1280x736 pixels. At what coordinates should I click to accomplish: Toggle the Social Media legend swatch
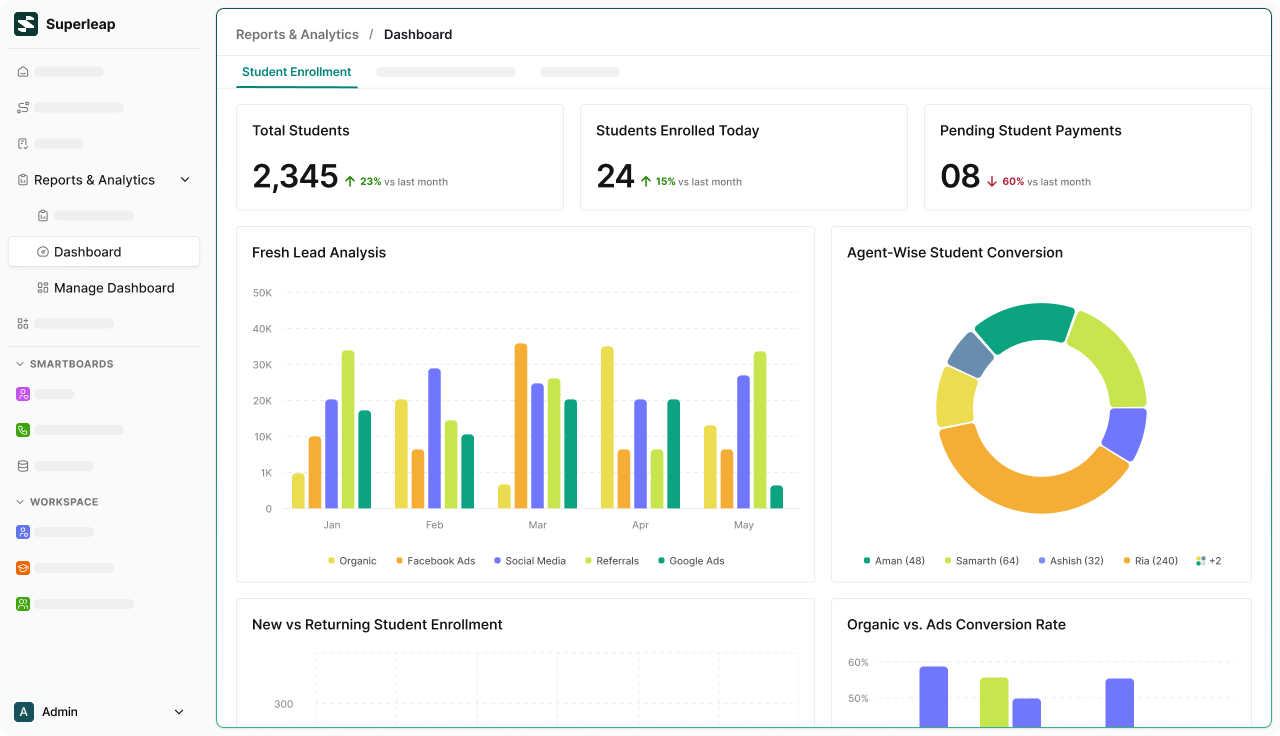pos(497,561)
